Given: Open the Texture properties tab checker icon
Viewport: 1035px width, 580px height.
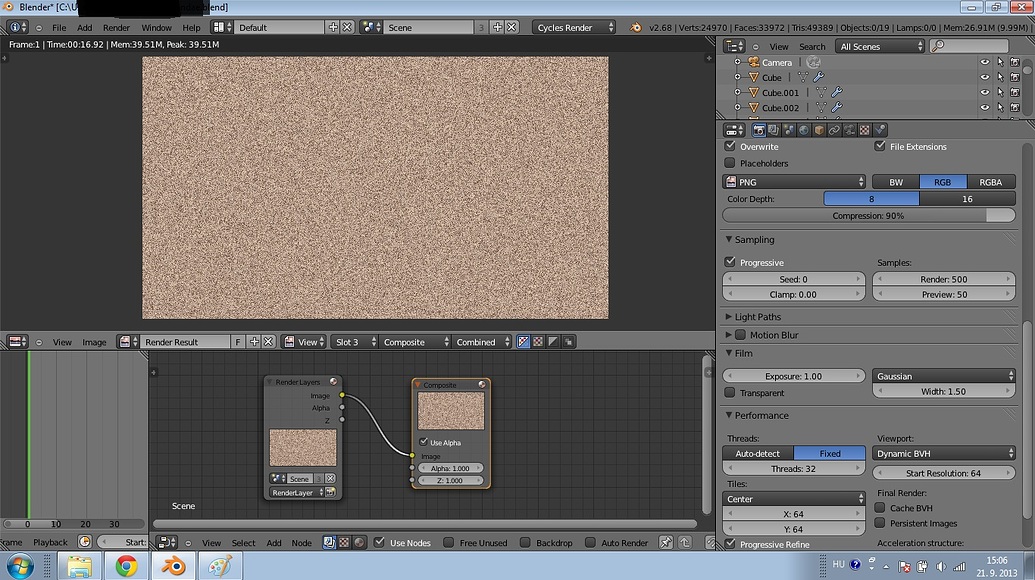Looking at the screenshot, I should coord(865,130).
